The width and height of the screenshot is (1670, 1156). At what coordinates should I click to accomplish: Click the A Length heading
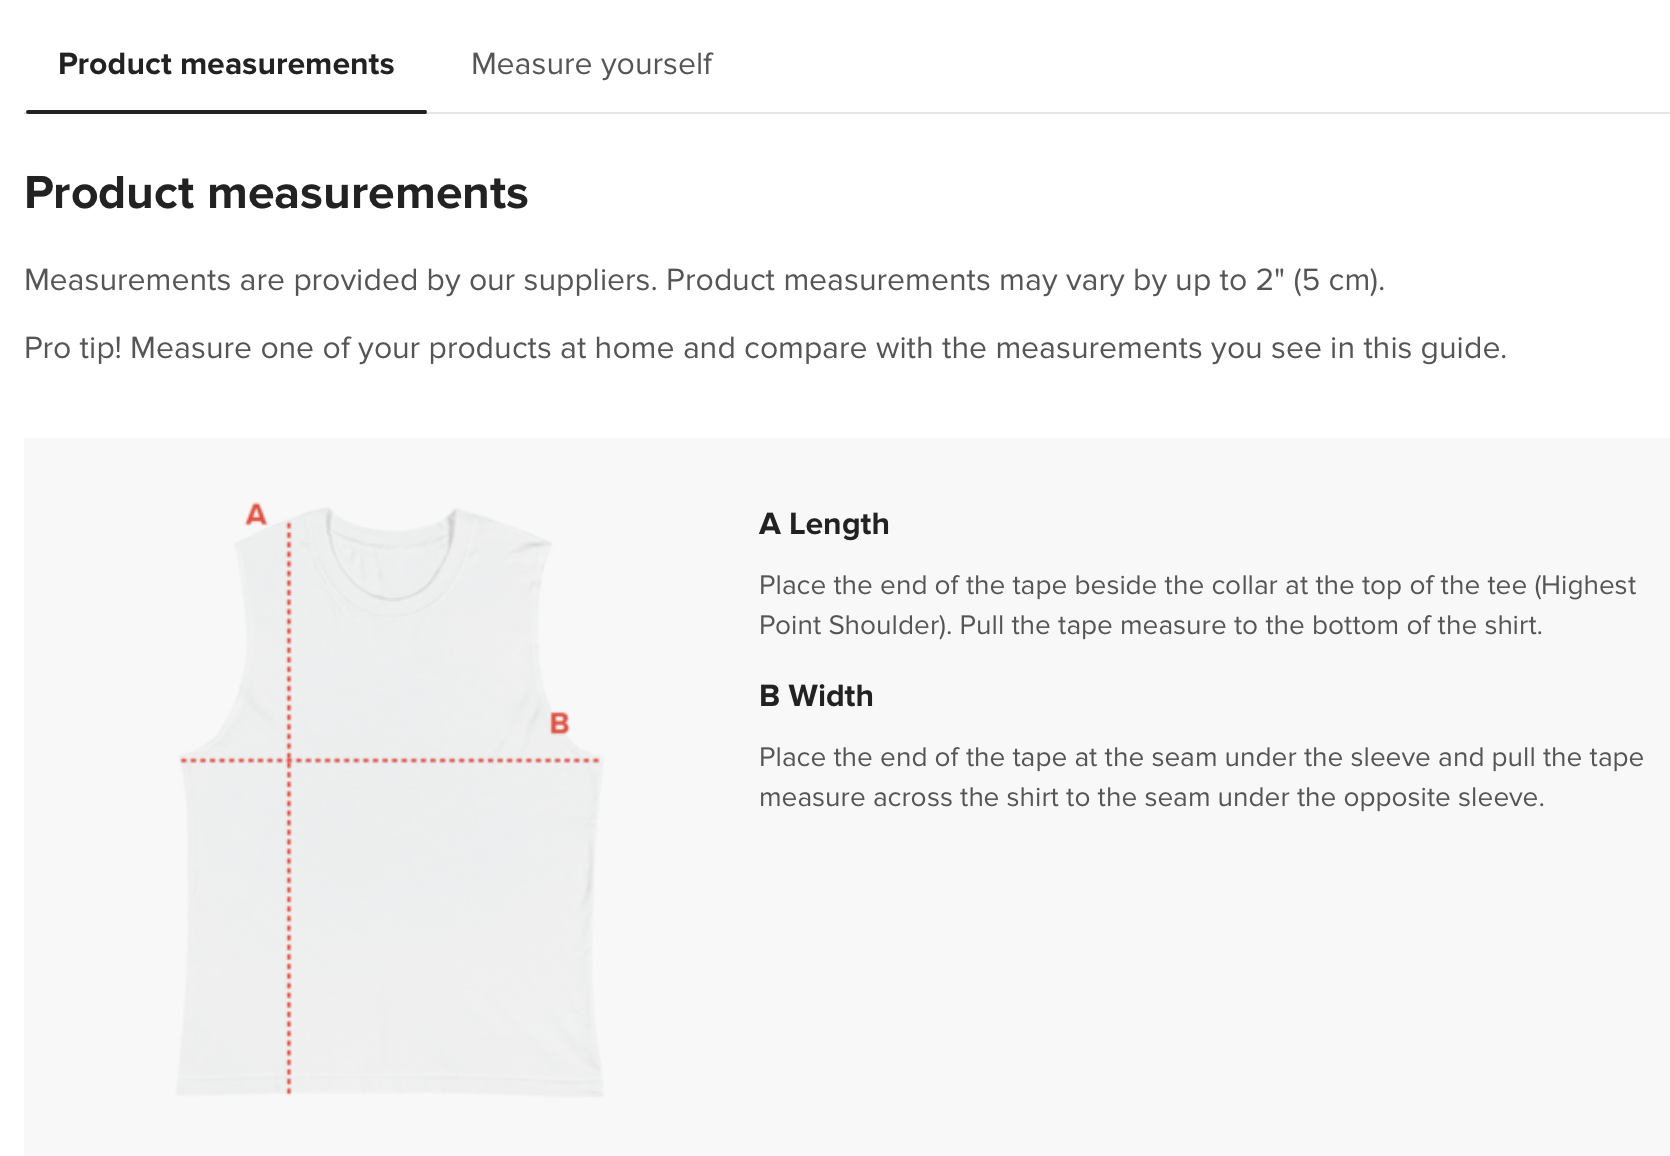[824, 524]
